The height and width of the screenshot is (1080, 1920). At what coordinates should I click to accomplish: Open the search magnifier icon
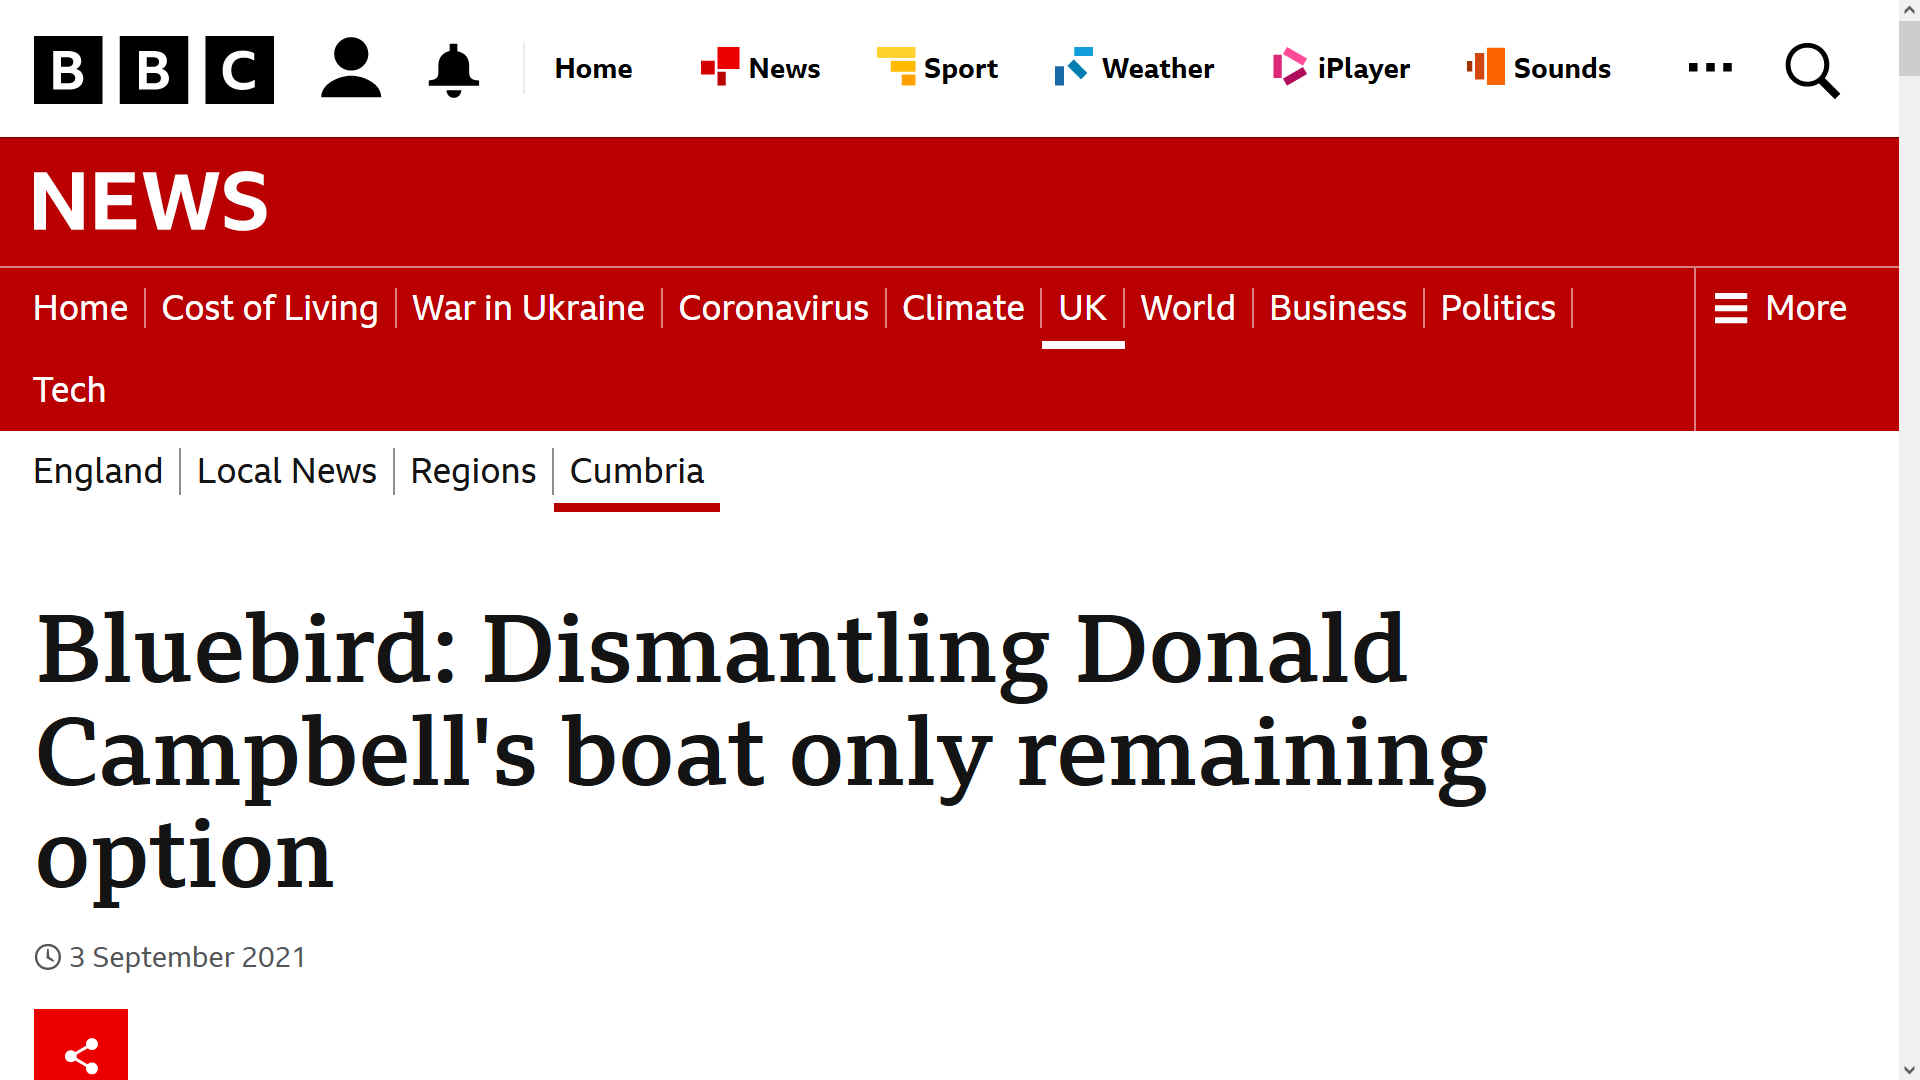coord(1812,69)
